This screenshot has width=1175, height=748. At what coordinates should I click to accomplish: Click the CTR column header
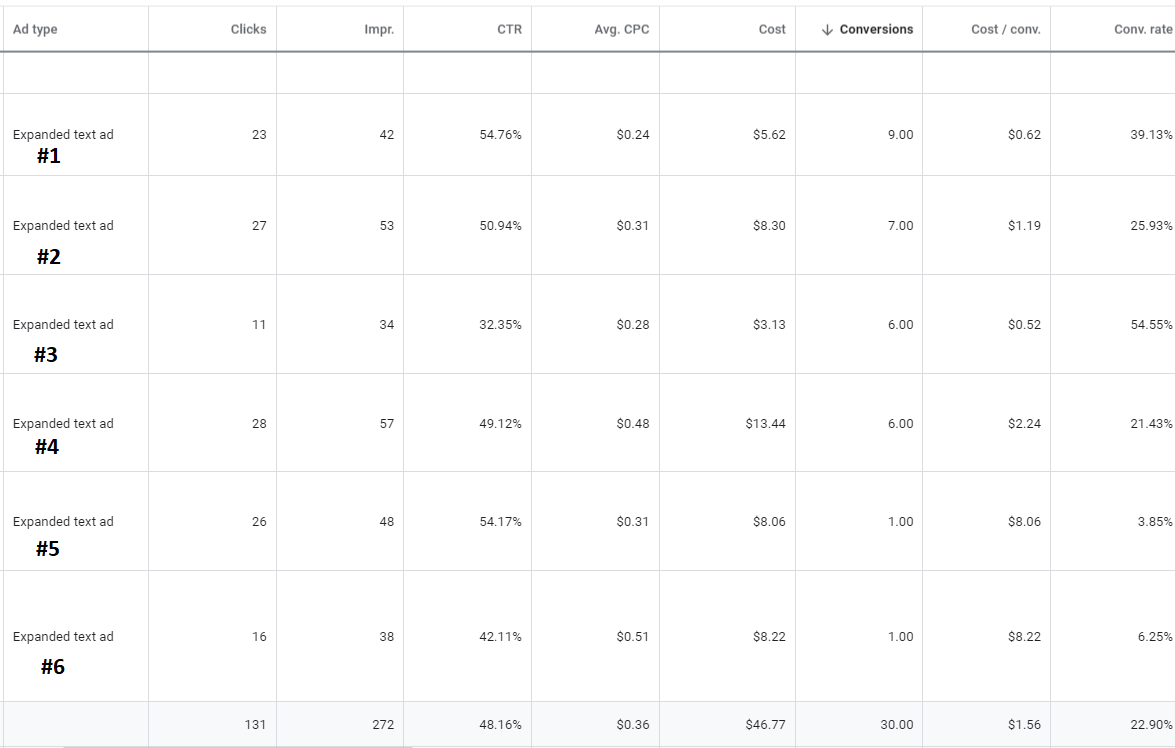[509, 29]
